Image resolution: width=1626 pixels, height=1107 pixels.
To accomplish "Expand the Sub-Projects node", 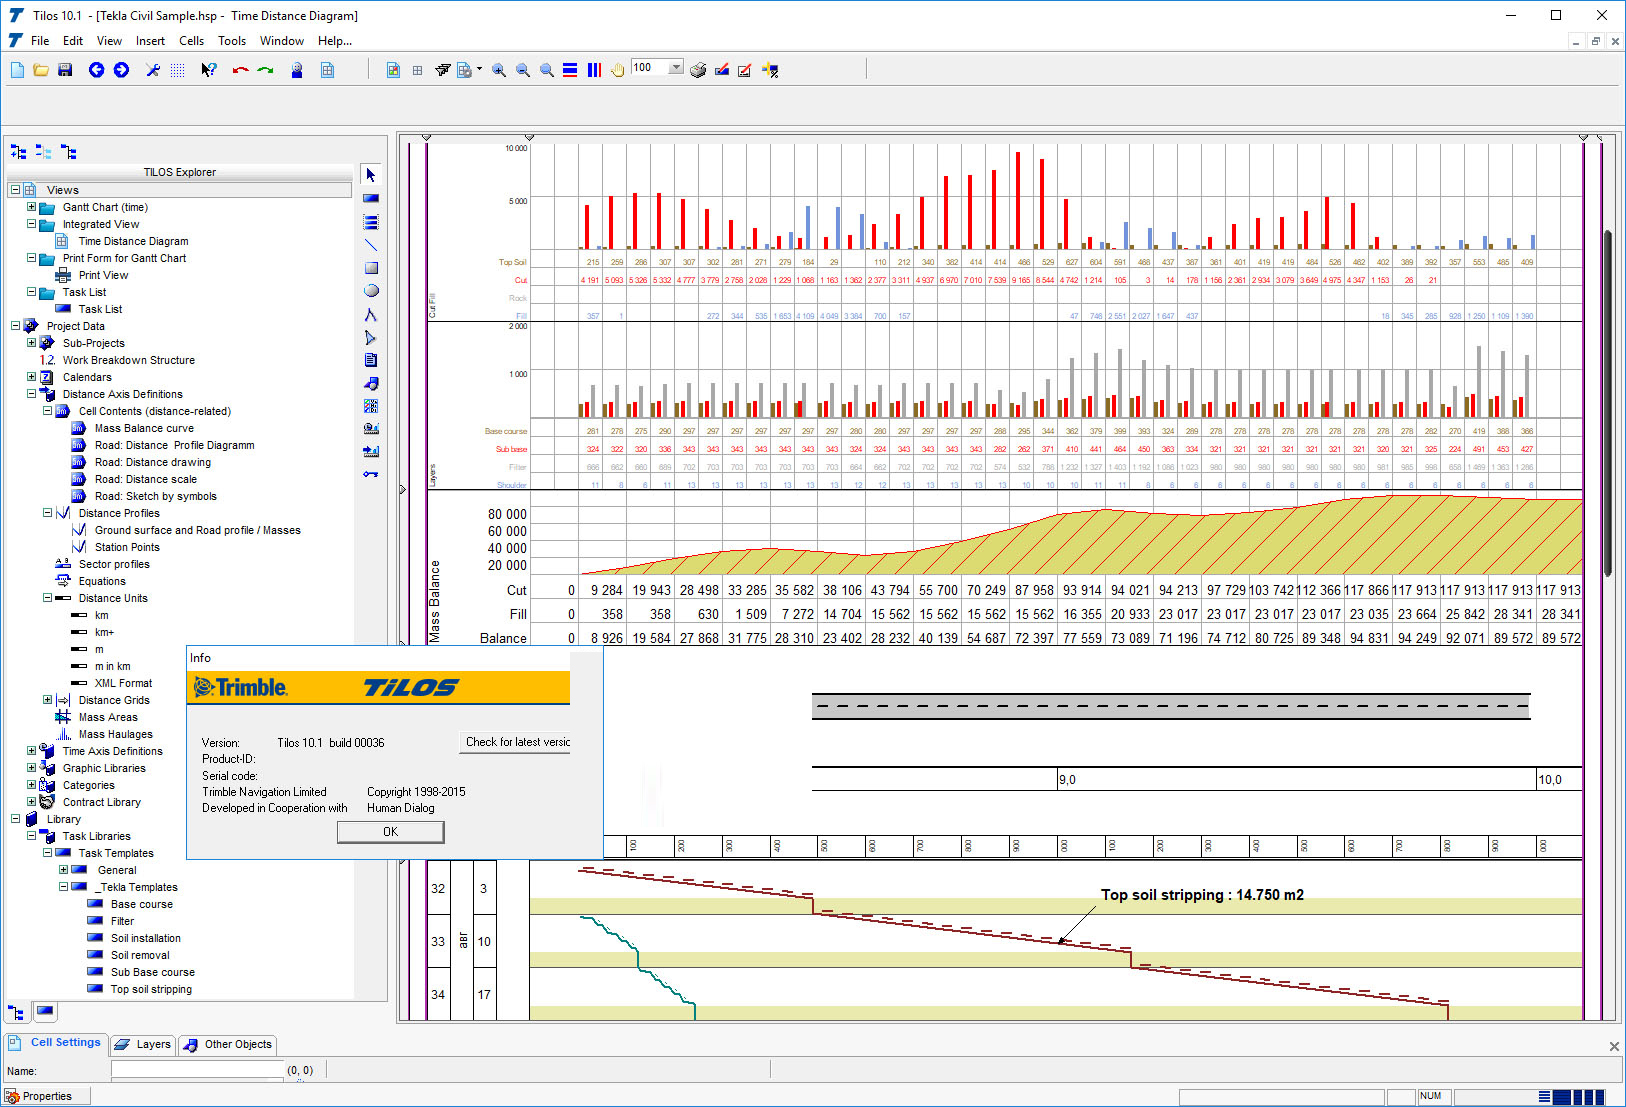I will (x=31, y=343).
